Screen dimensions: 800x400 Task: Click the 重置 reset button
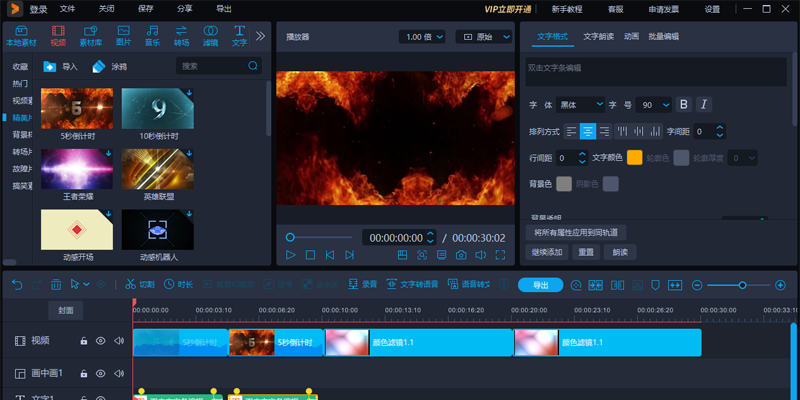pos(586,252)
